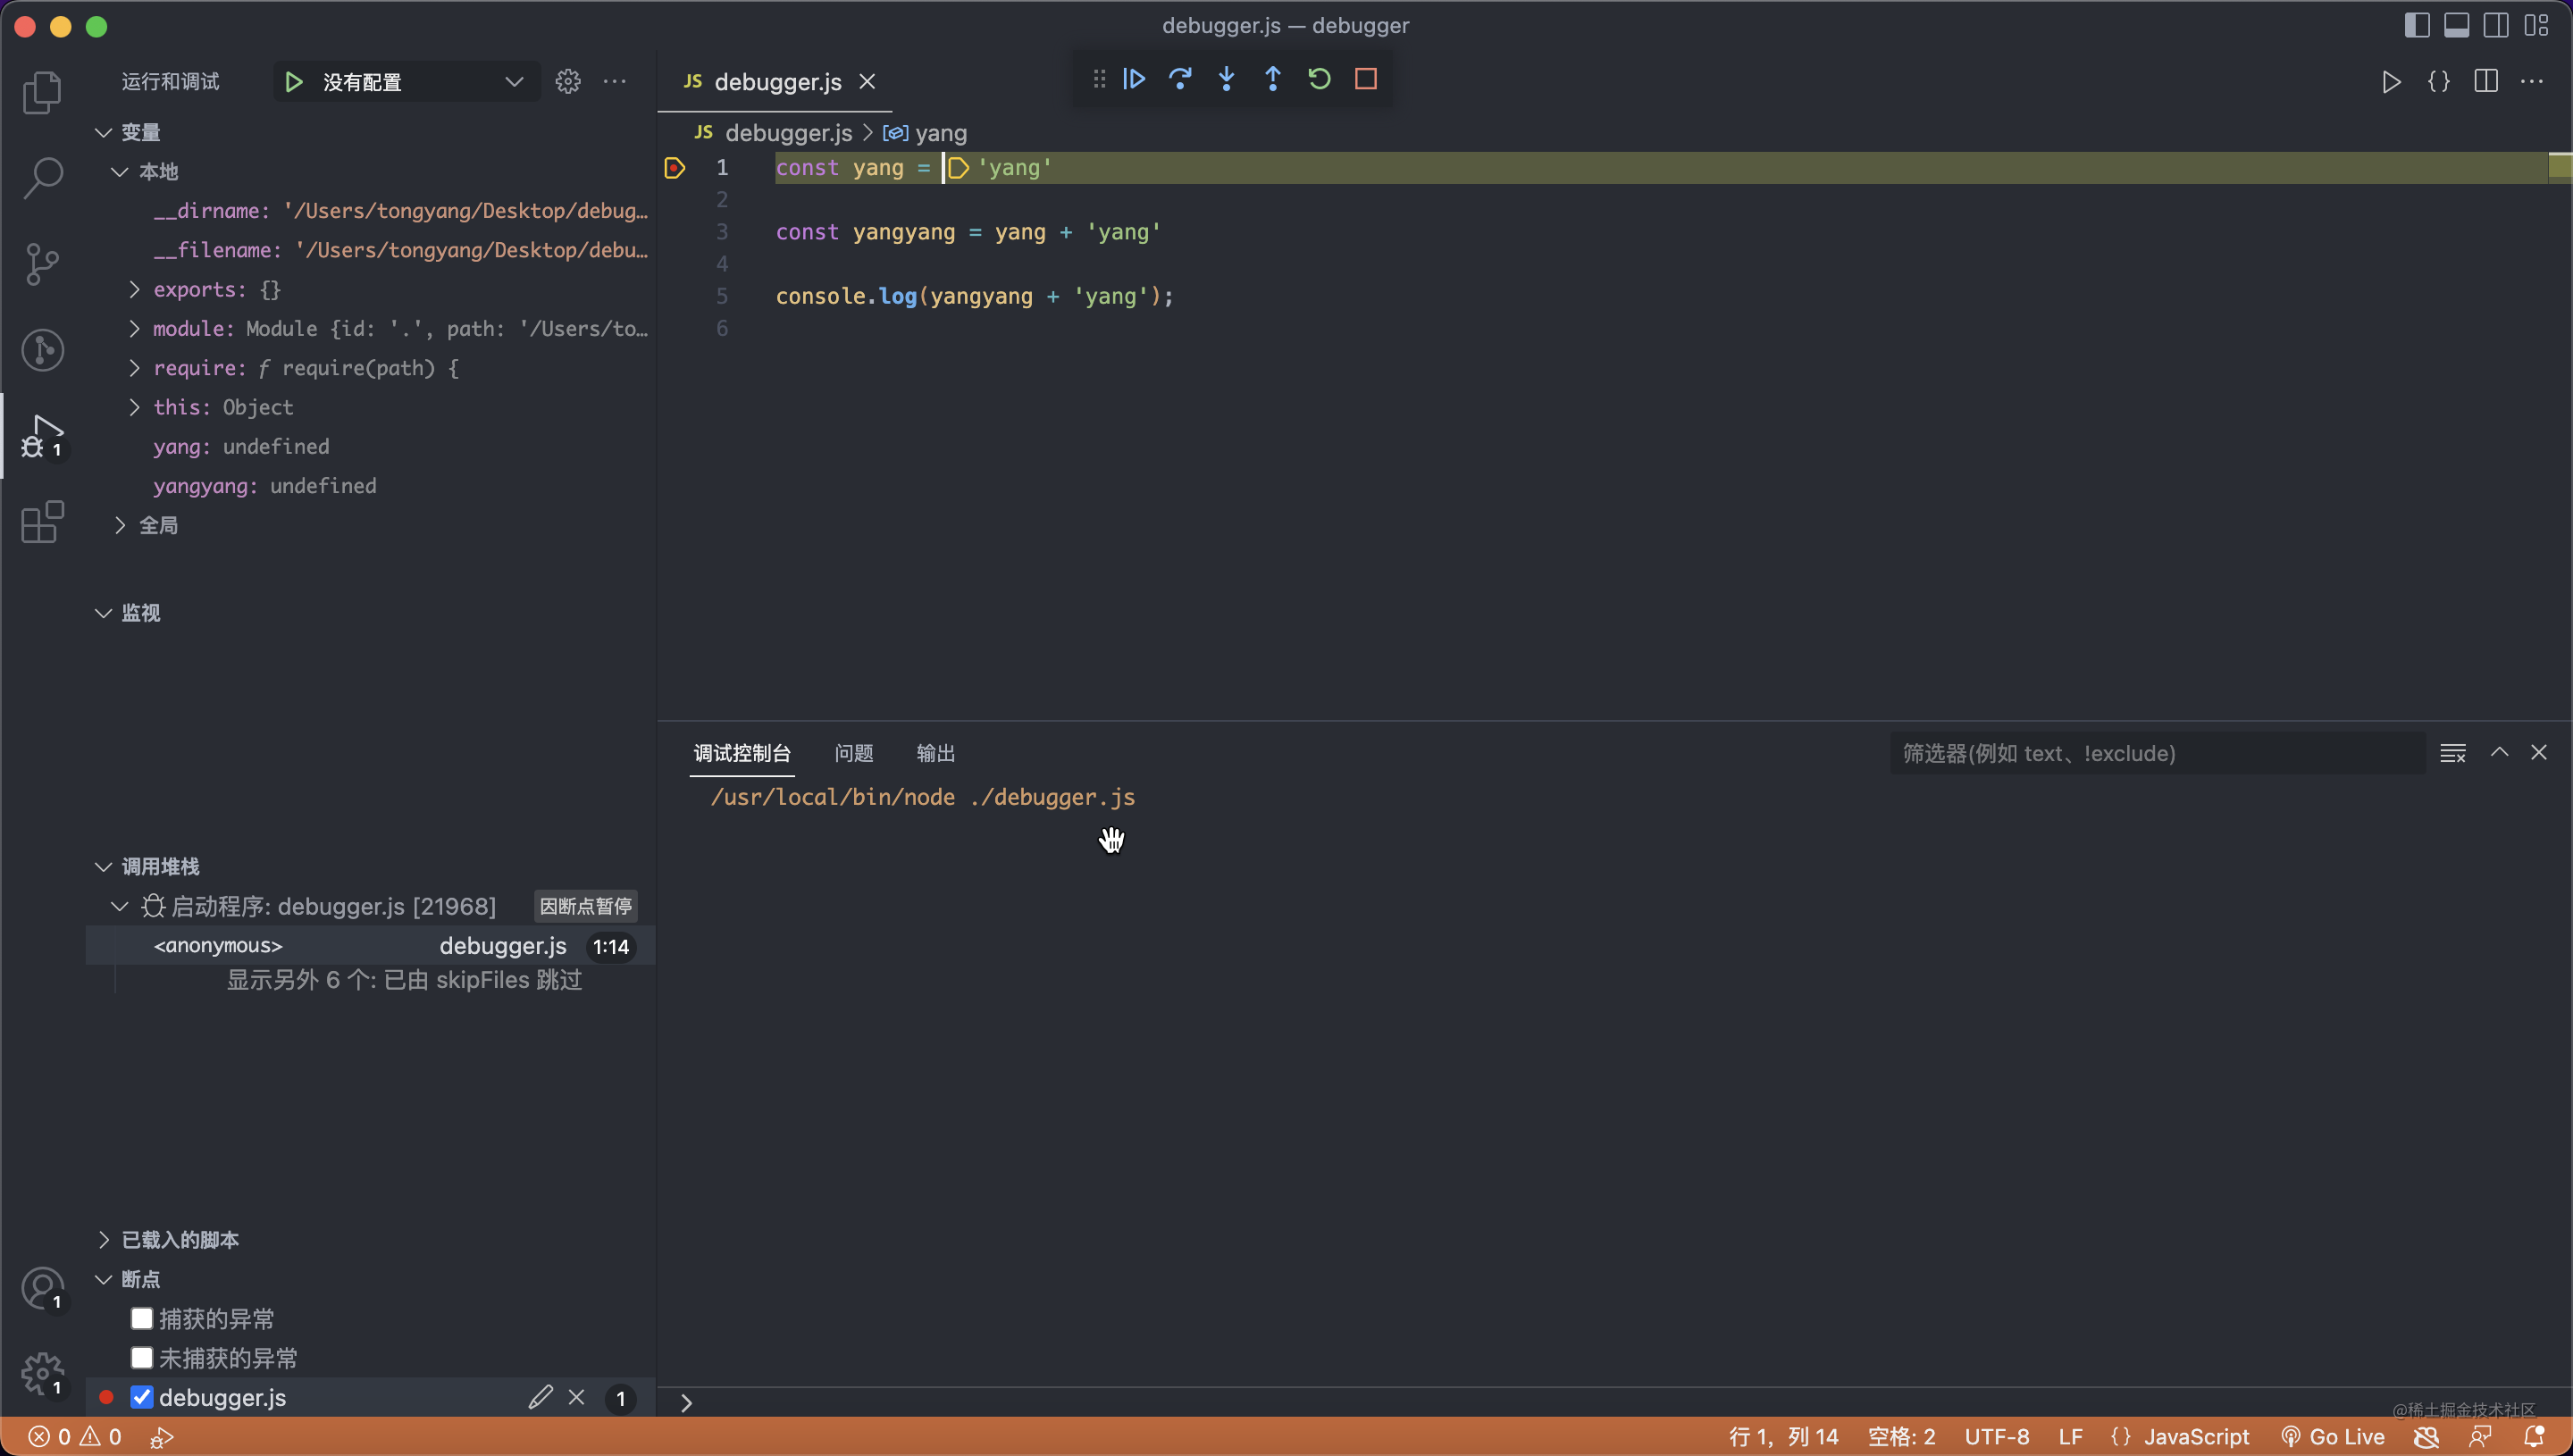
Task: Enable the 捕获的异常 breakpoint checkbox
Action: (x=142, y=1319)
